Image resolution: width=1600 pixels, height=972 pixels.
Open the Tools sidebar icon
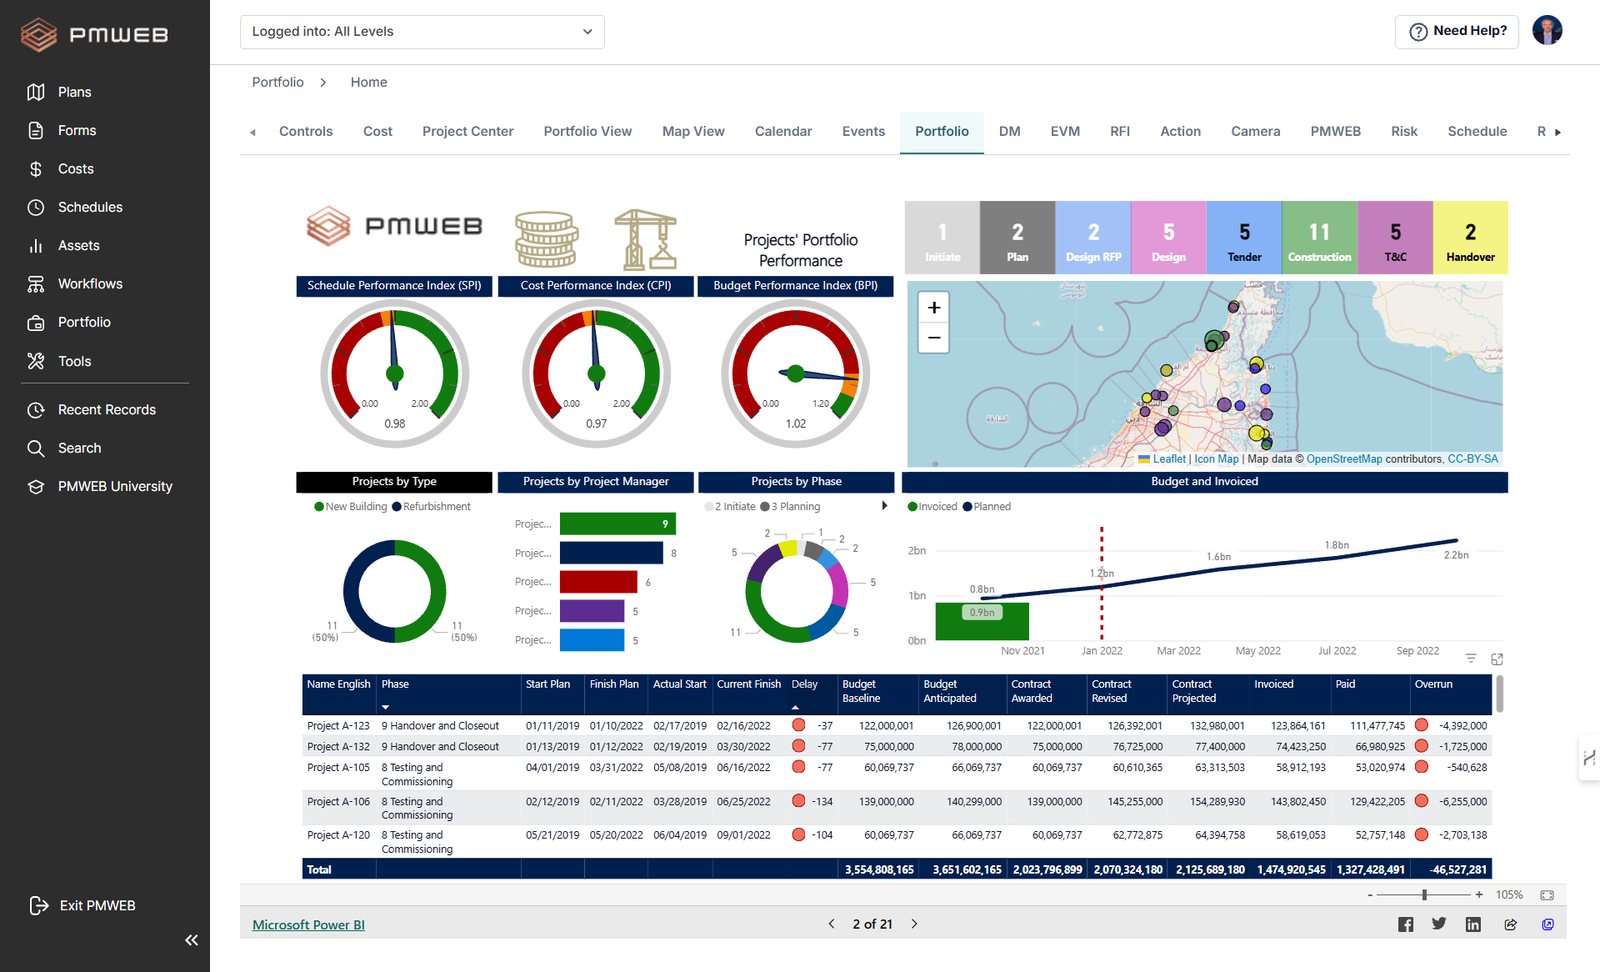[x=36, y=361]
